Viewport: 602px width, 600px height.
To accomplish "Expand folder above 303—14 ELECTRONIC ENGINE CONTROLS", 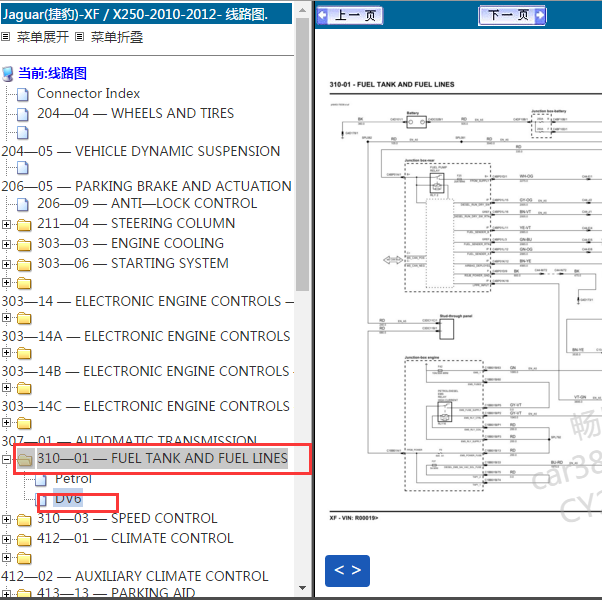I will coord(6,283).
